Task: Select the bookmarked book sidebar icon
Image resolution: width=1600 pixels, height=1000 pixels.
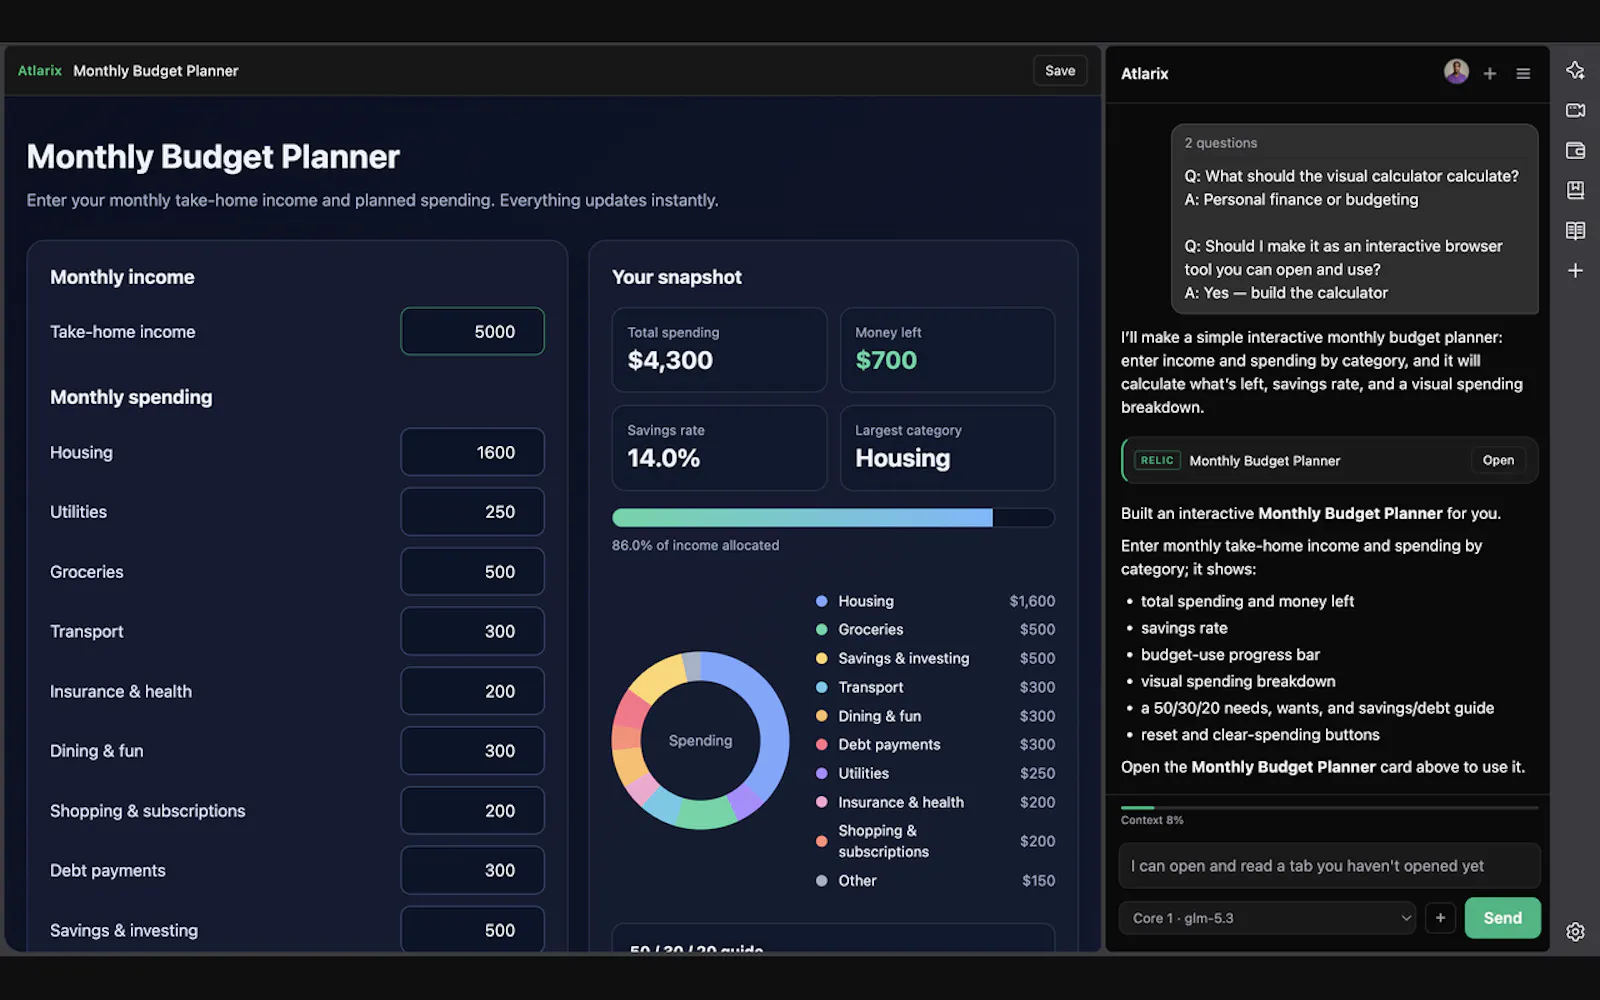Action: coord(1575,190)
